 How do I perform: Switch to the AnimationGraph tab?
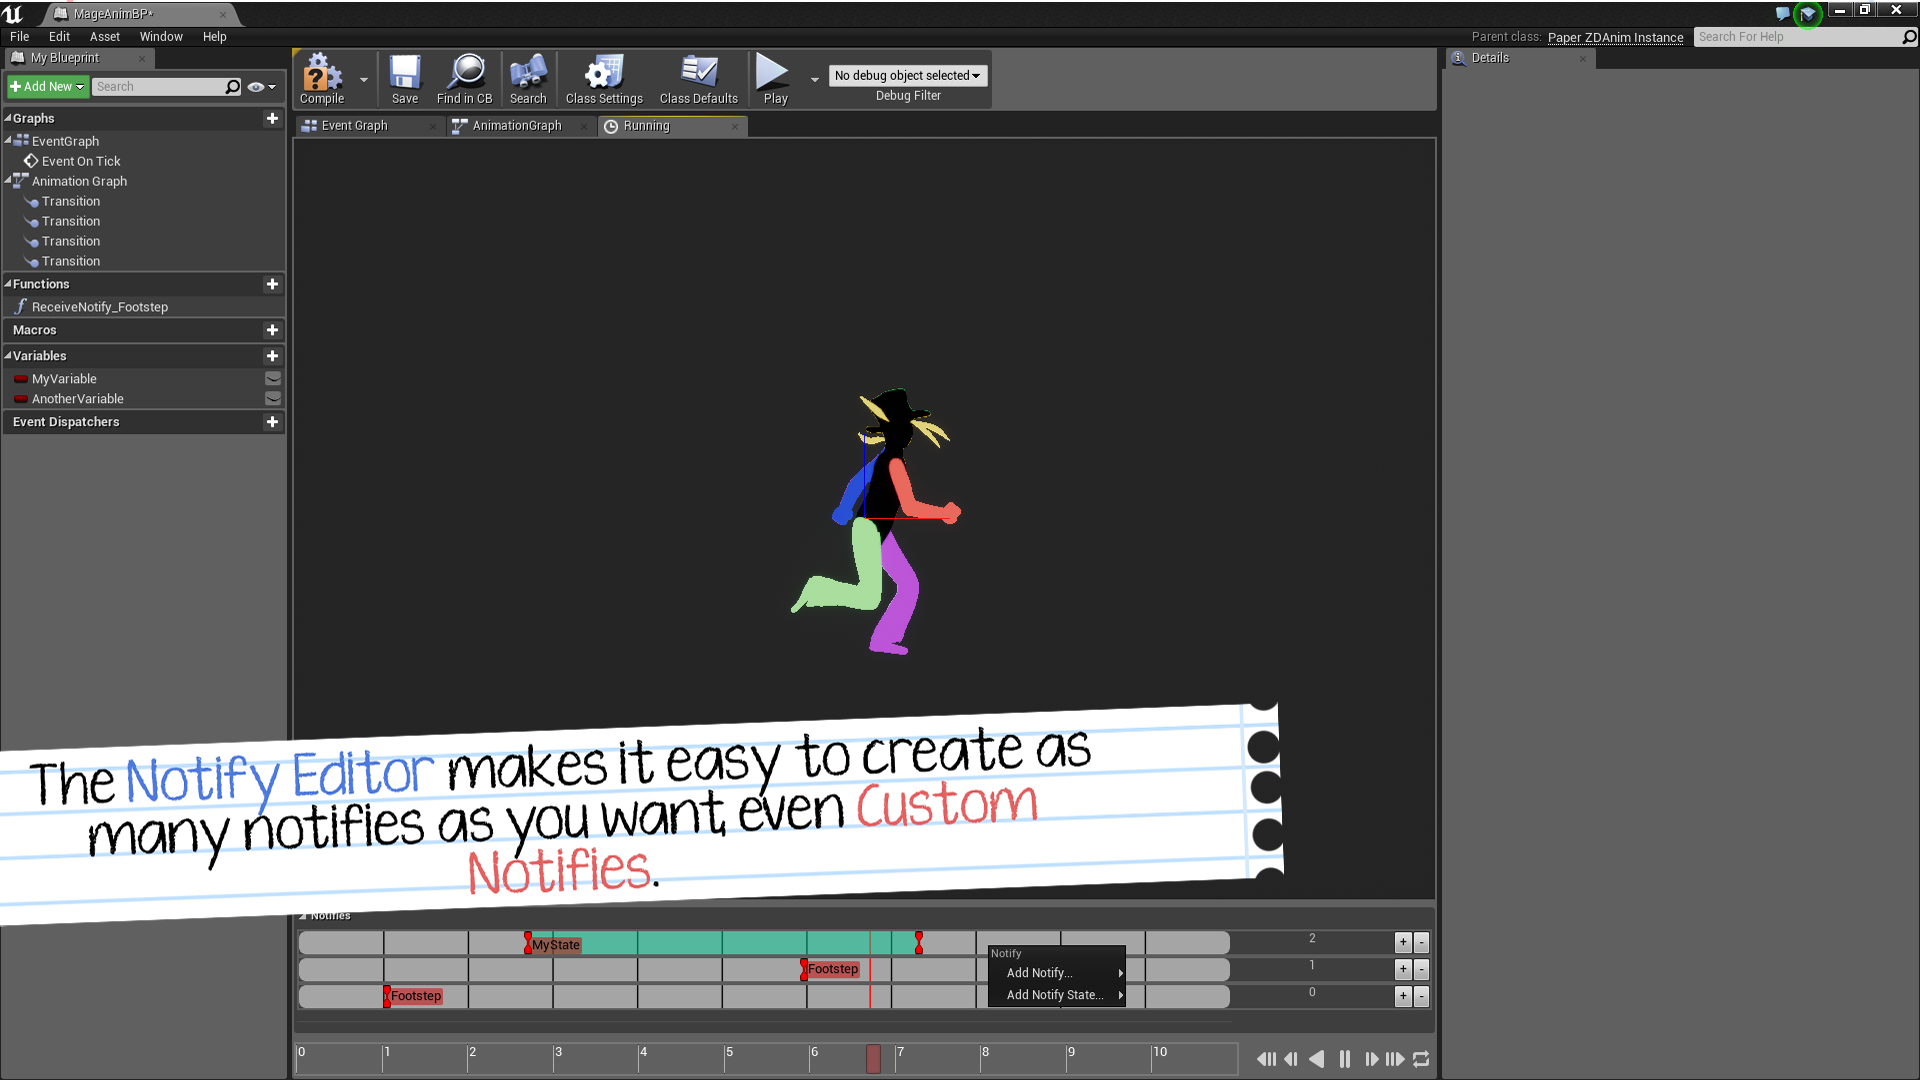pos(516,125)
